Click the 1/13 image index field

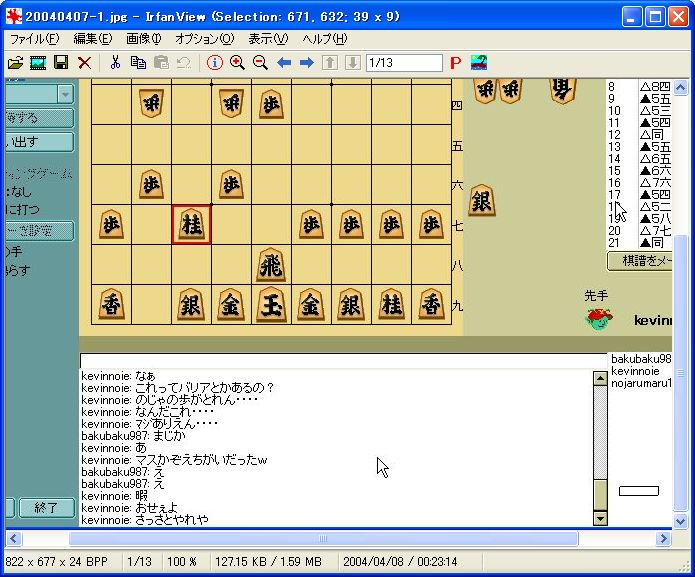click(x=404, y=63)
